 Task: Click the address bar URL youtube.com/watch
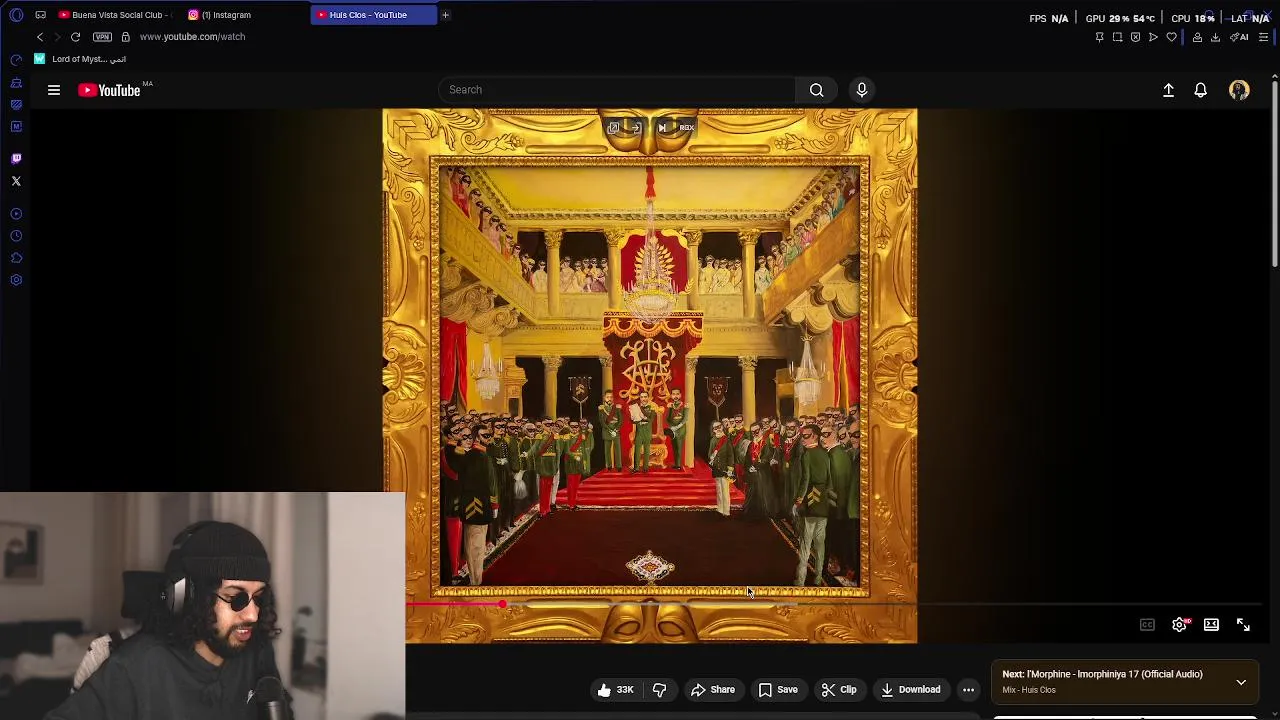tap(192, 37)
